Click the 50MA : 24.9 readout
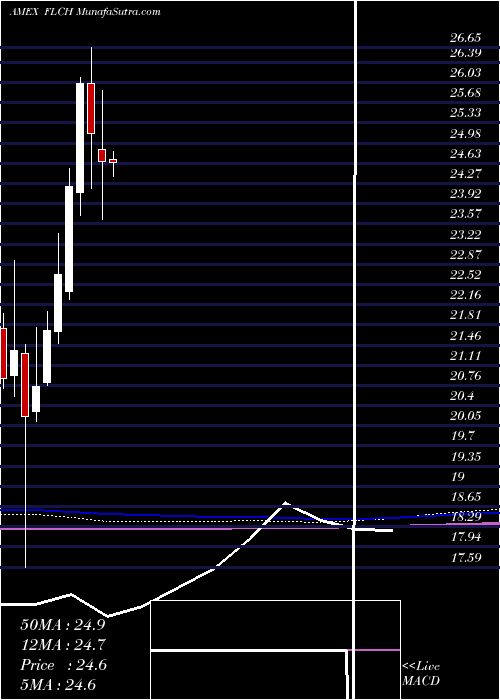Viewport: 500px width, 700px height. (x=64, y=625)
